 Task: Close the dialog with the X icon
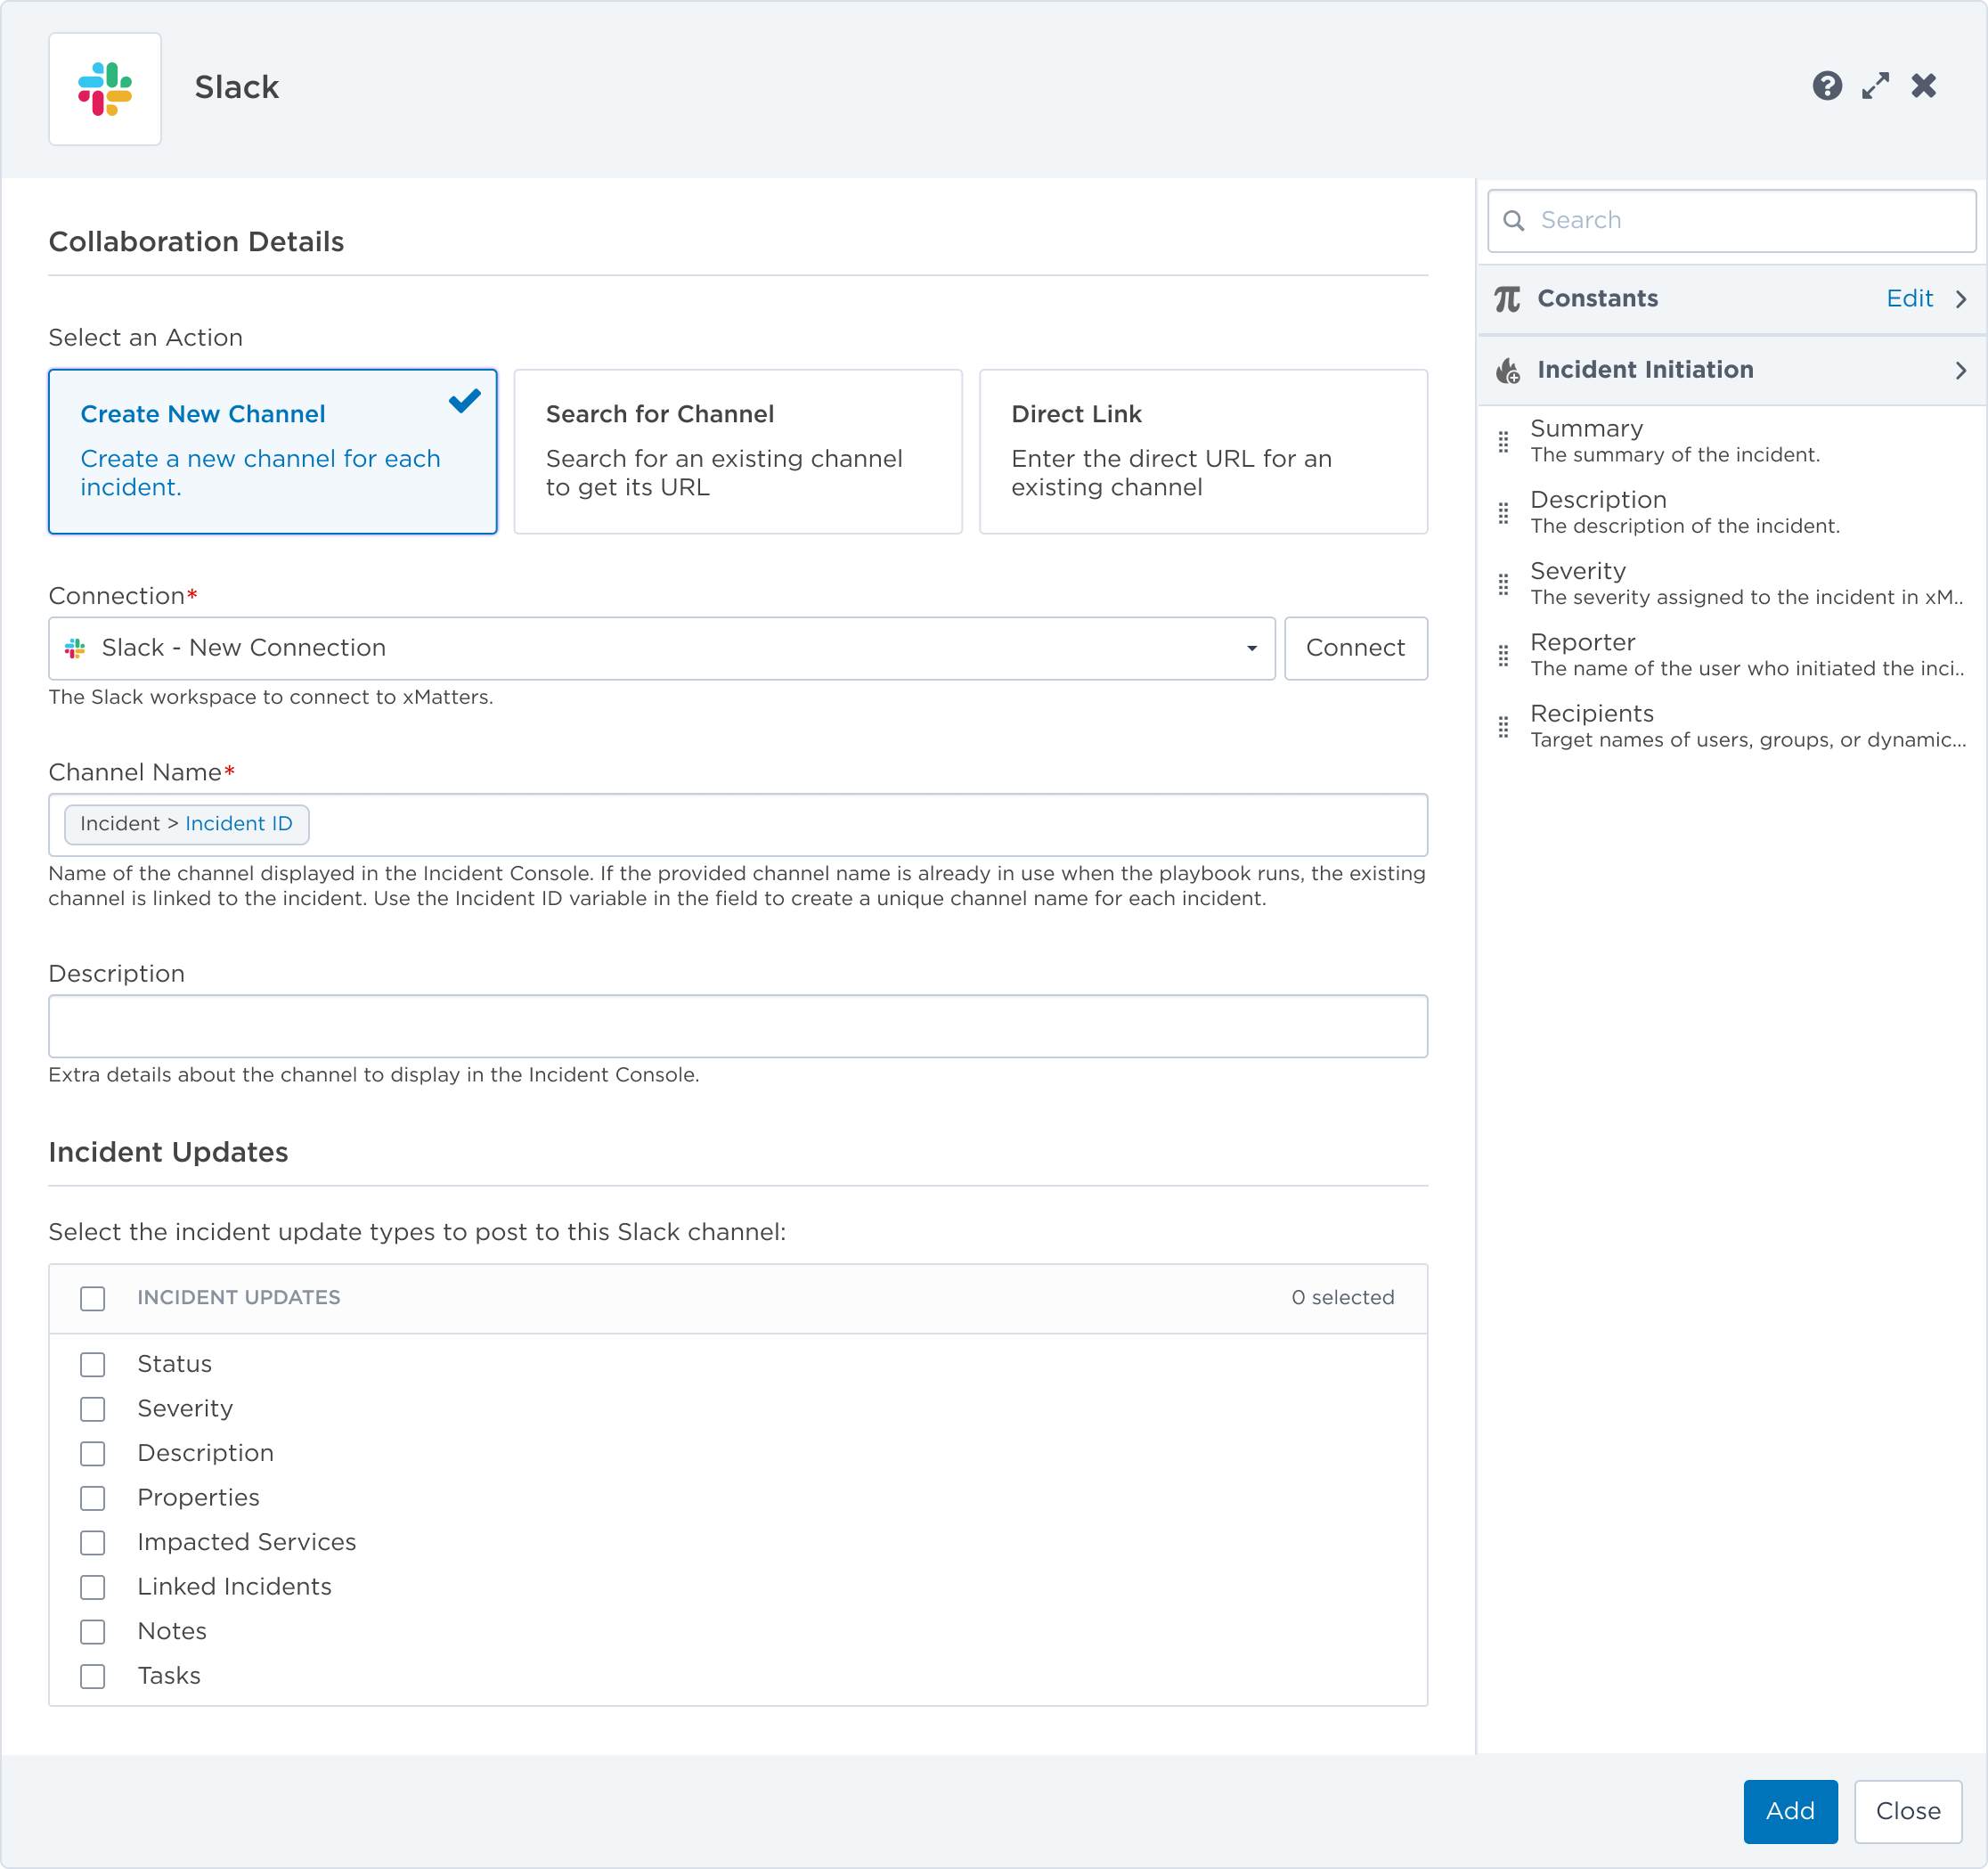[1923, 86]
